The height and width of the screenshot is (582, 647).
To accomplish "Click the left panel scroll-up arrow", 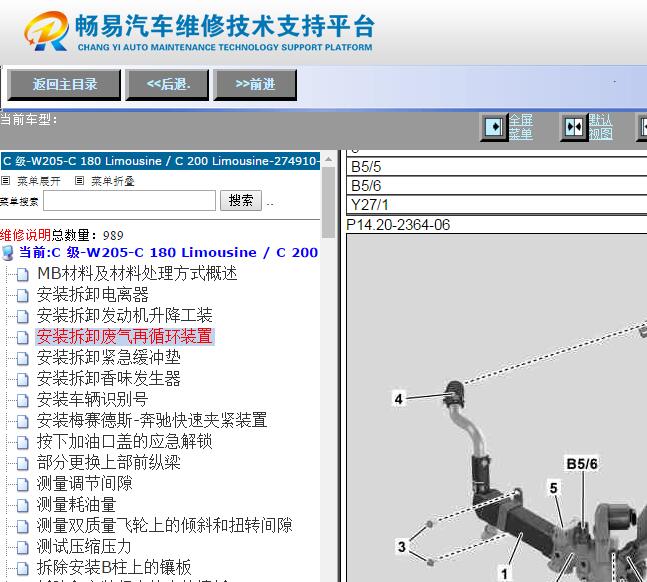I will pyautogui.click(x=328, y=159).
